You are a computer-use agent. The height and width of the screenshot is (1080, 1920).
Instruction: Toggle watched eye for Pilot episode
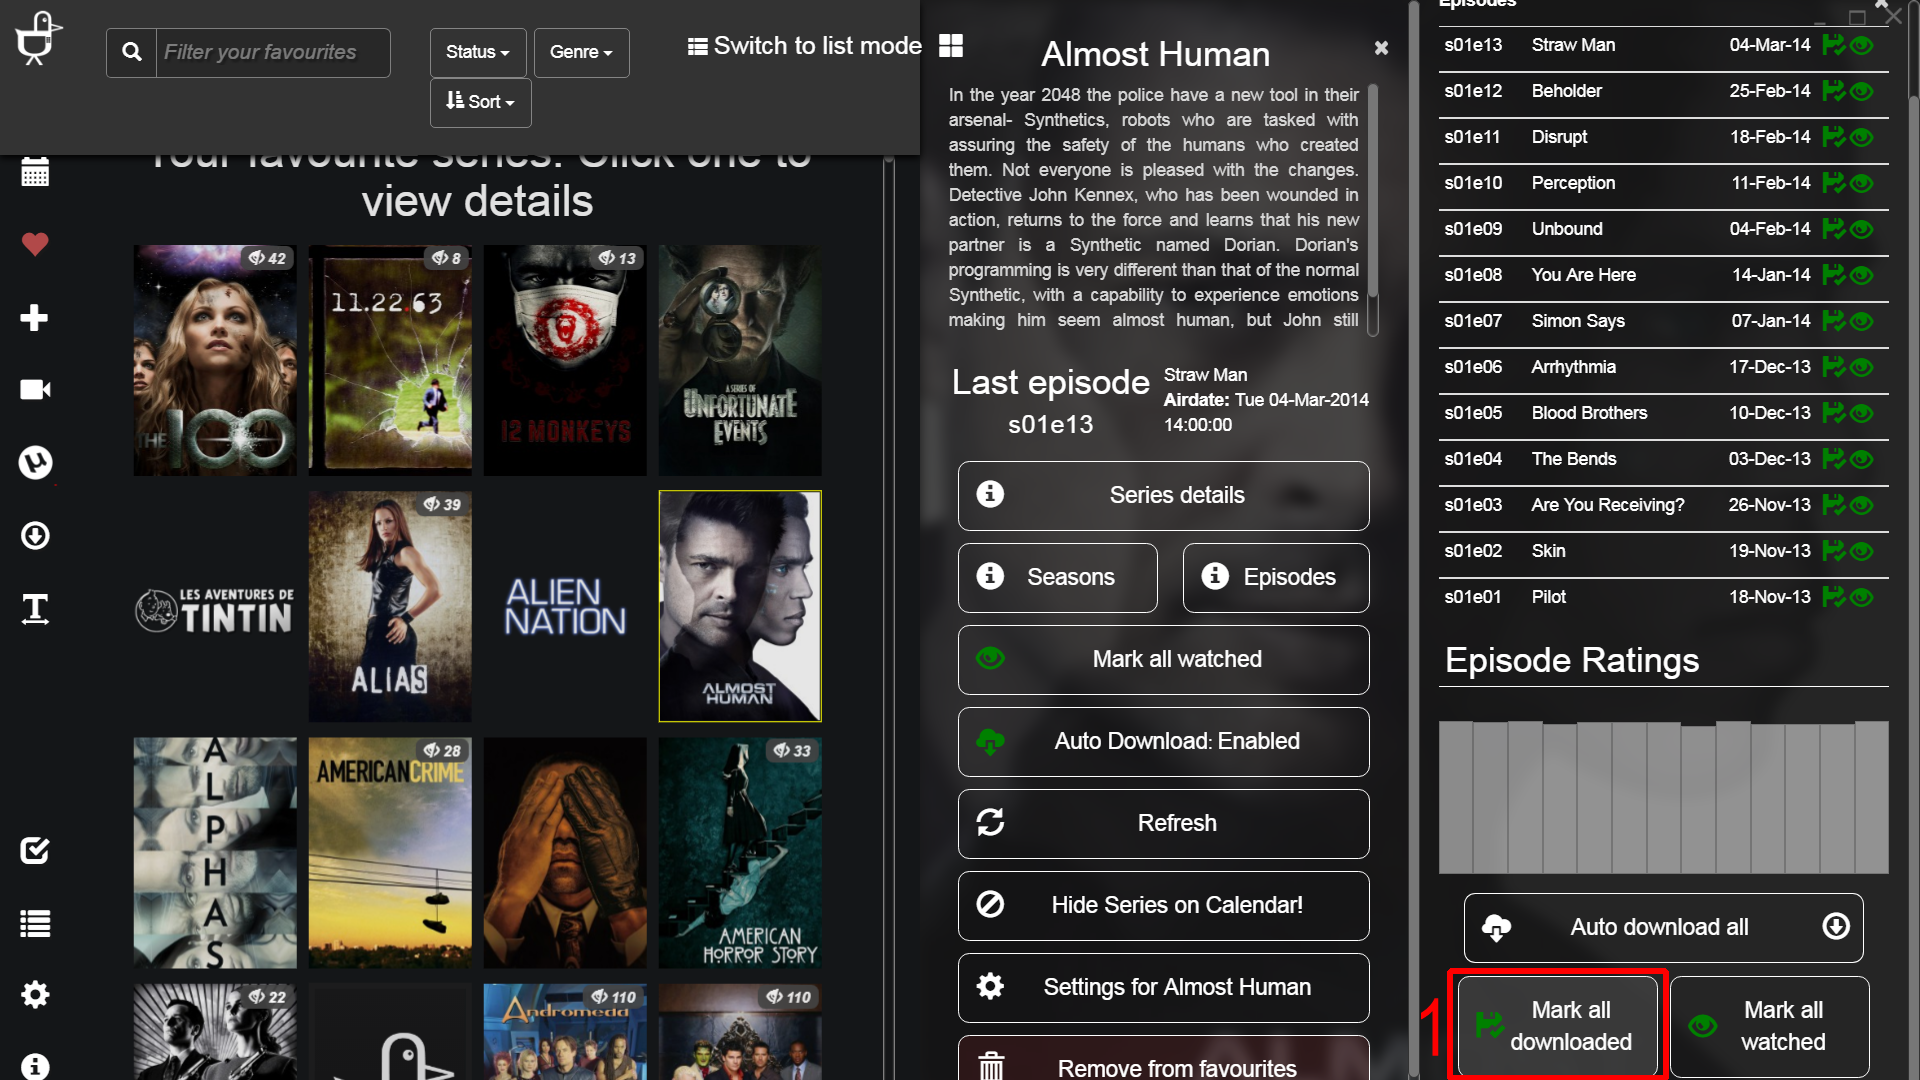pyautogui.click(x=1862, y=597)
